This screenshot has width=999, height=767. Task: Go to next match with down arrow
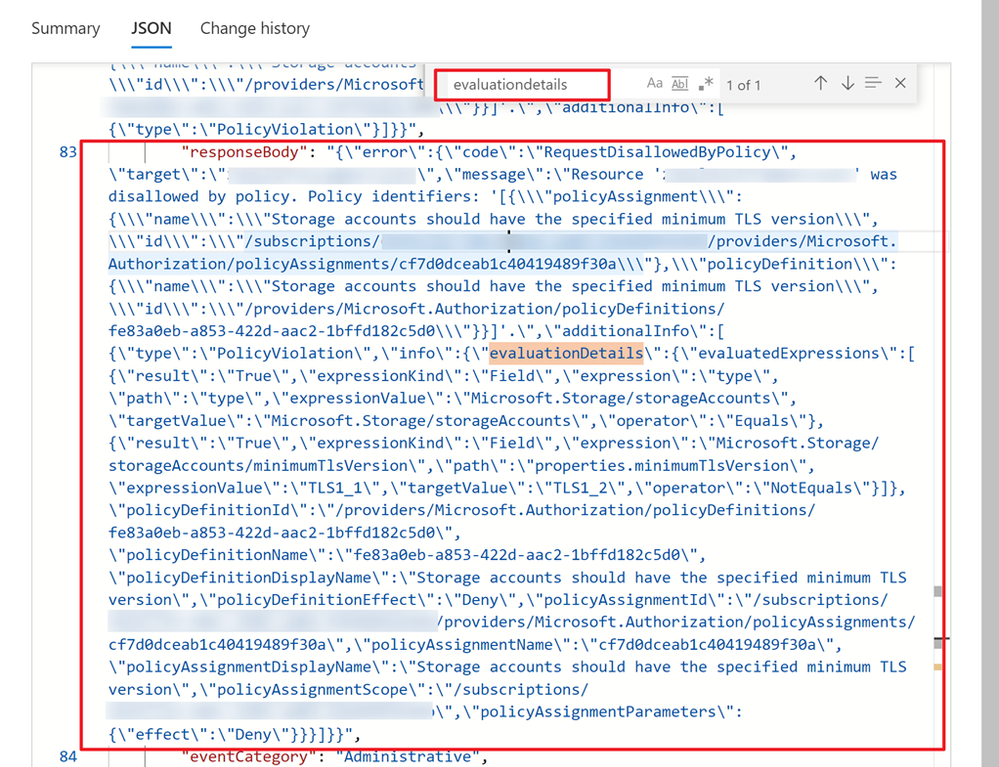[847, 83]
